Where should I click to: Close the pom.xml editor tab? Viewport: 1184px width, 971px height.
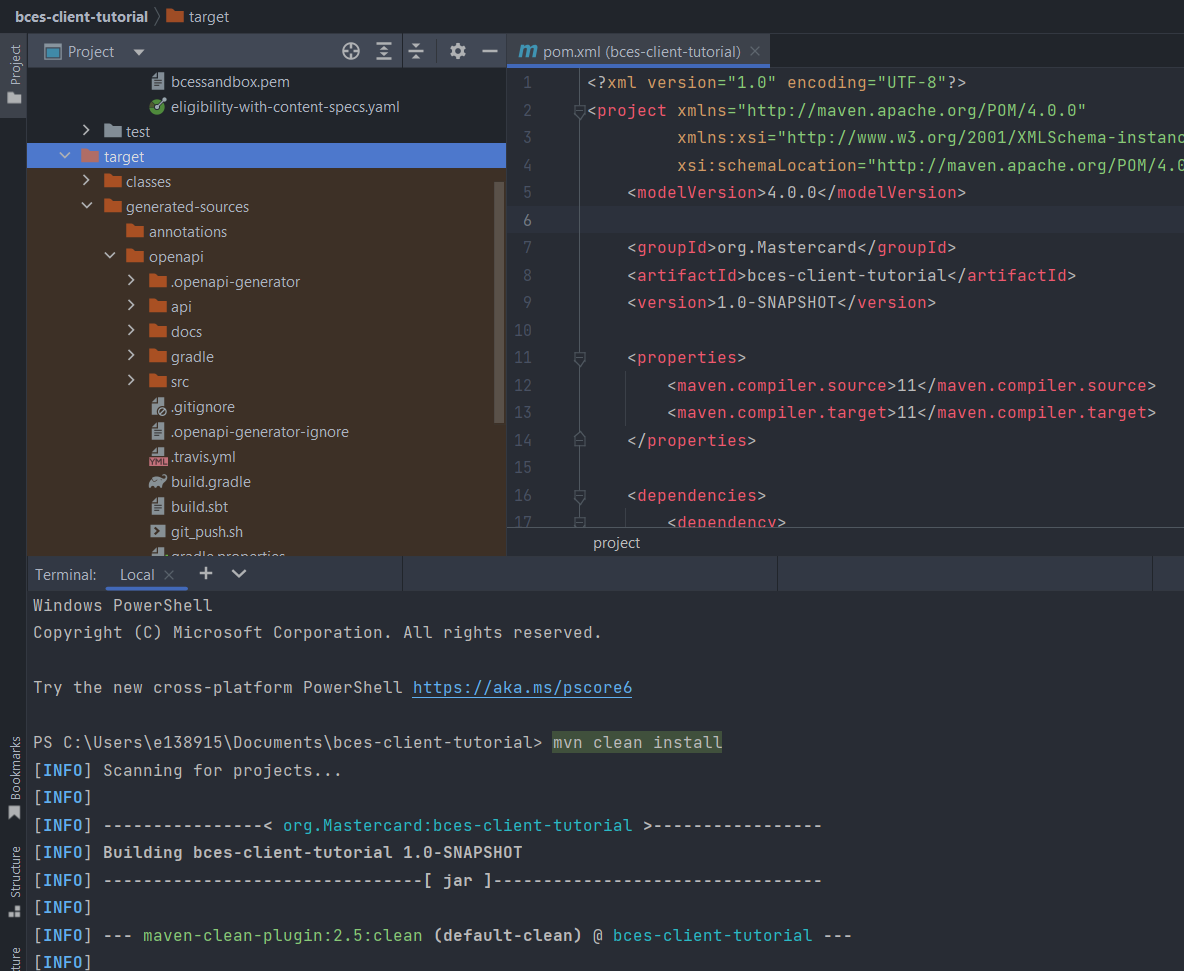755,51
